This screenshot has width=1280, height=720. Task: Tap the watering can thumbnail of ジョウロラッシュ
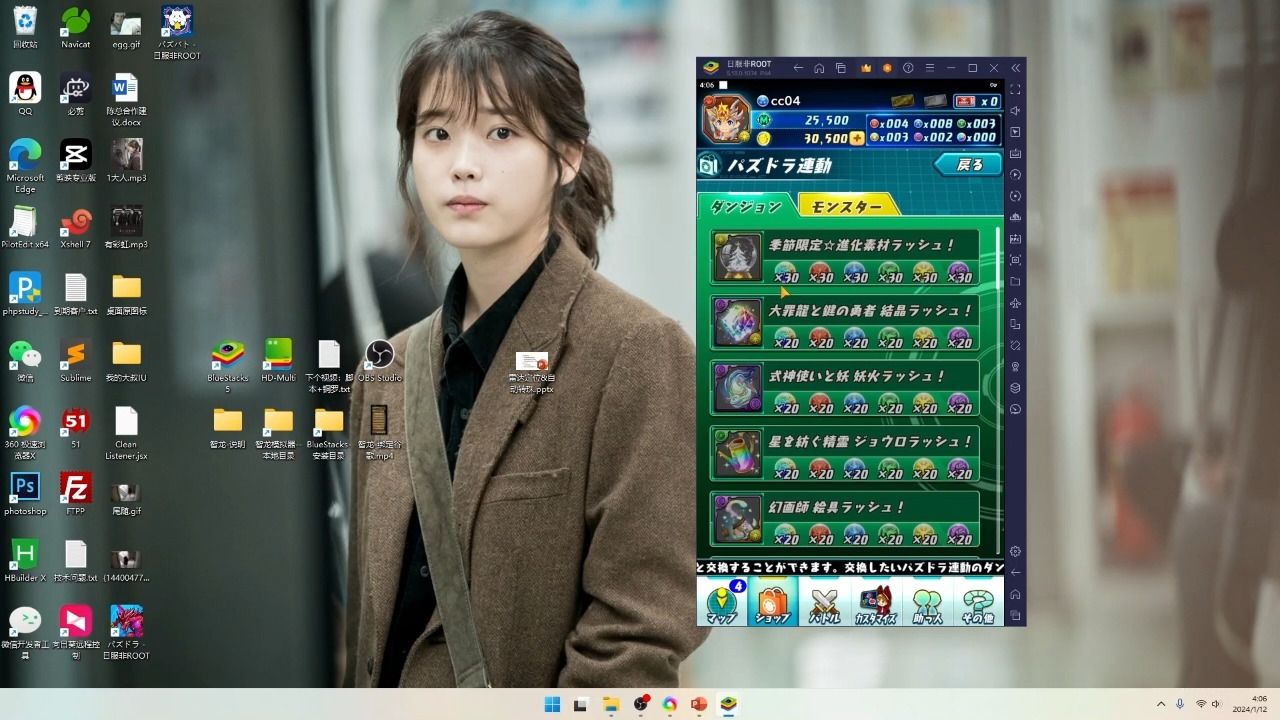coord(738,454)
